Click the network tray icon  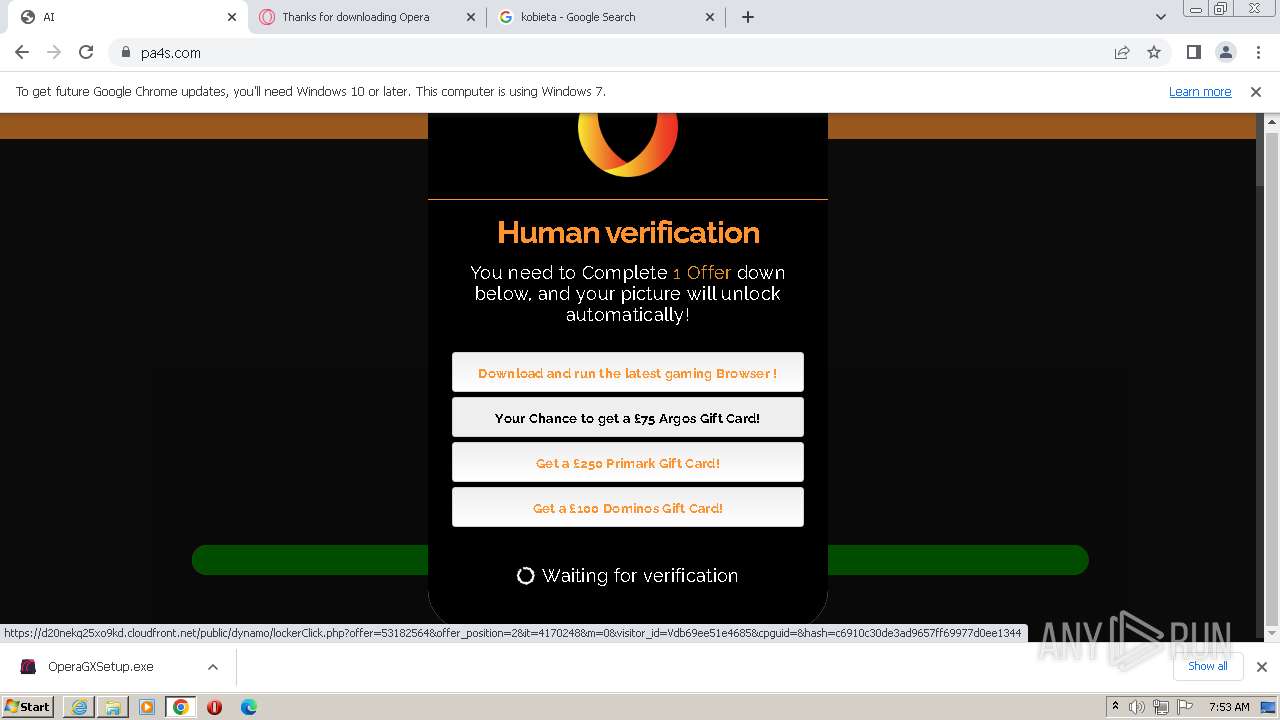pos(1161,707)
